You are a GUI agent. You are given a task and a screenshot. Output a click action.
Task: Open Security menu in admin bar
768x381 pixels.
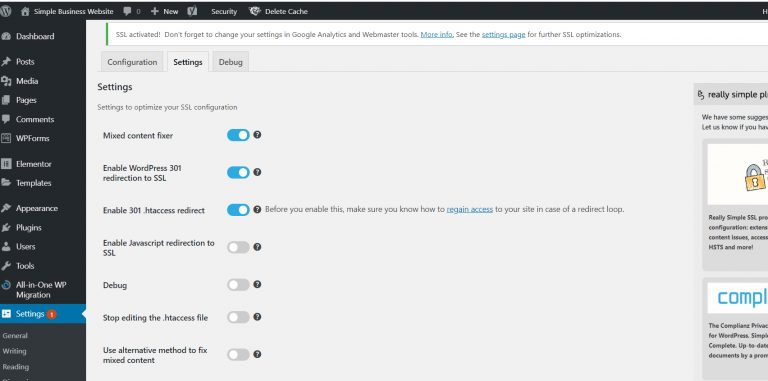(x=224, y=11)
